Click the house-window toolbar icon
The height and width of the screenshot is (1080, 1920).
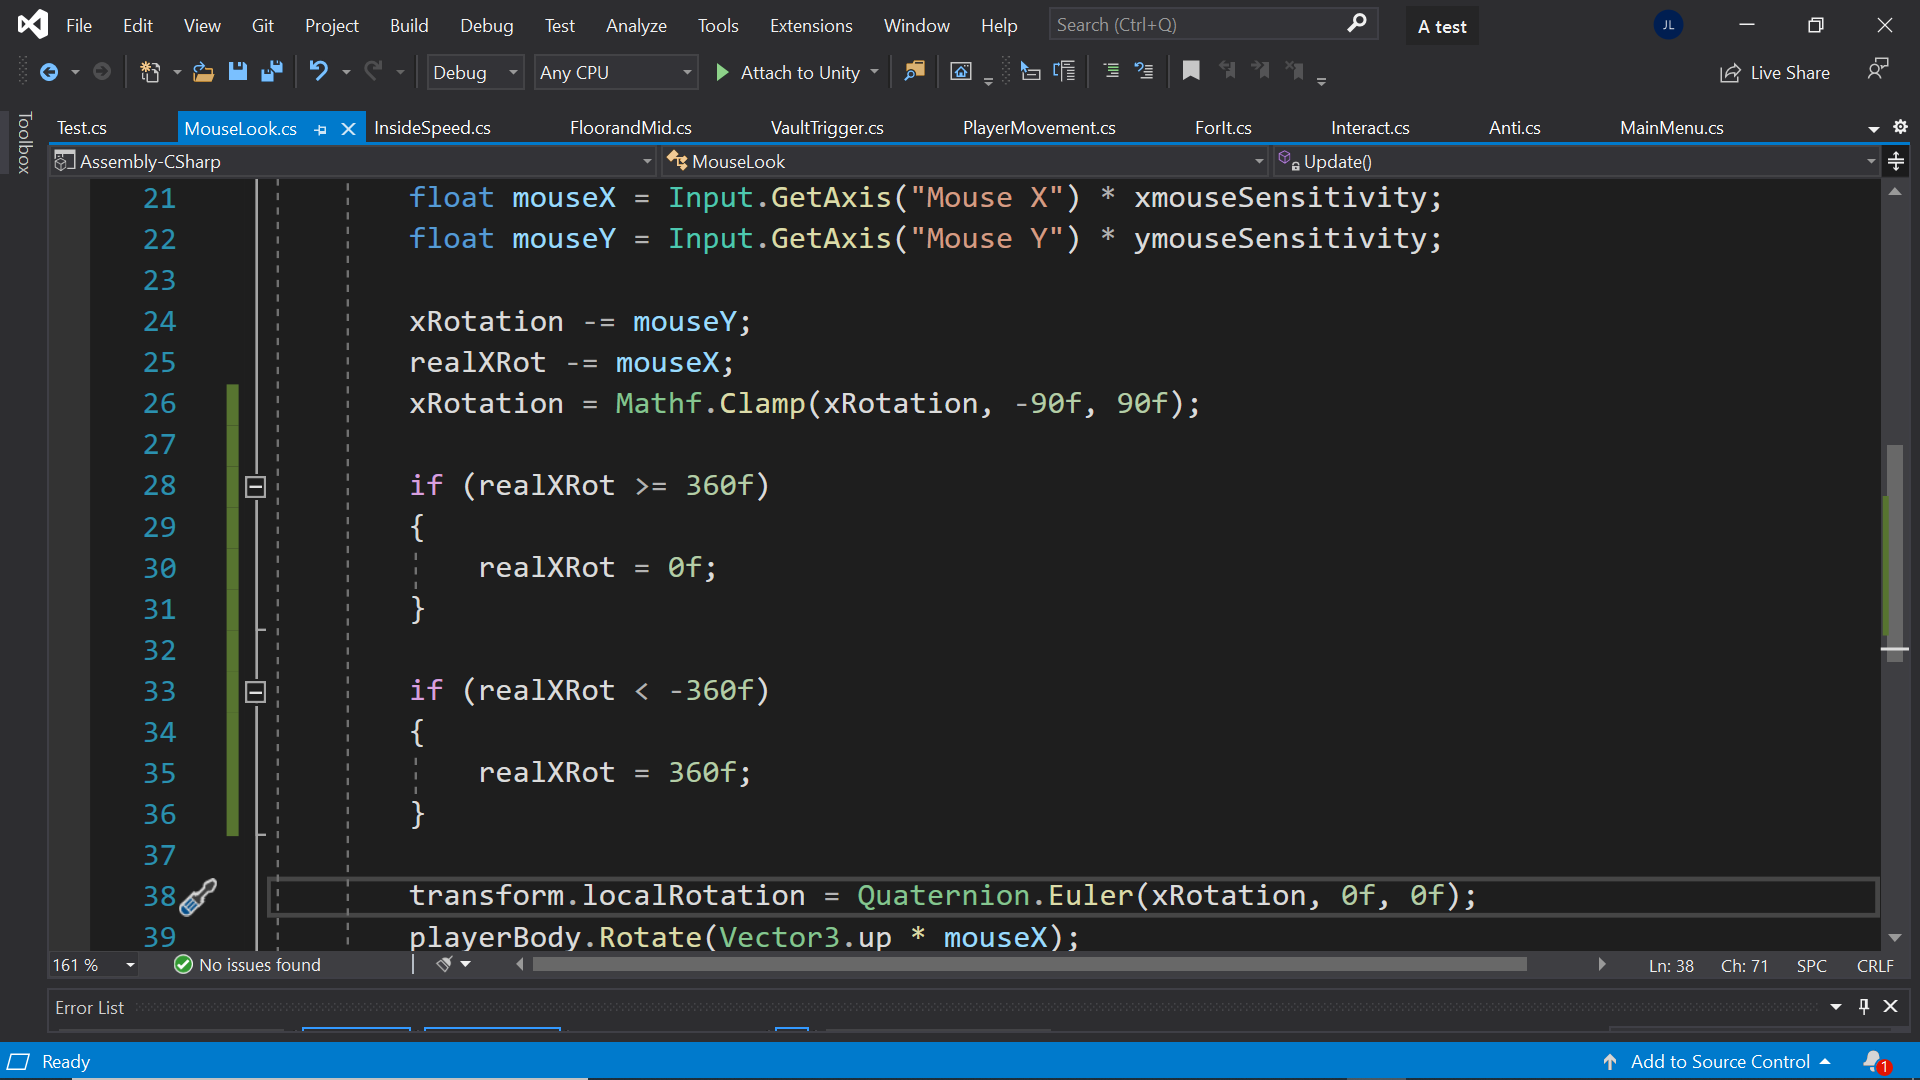click(961, 72)
